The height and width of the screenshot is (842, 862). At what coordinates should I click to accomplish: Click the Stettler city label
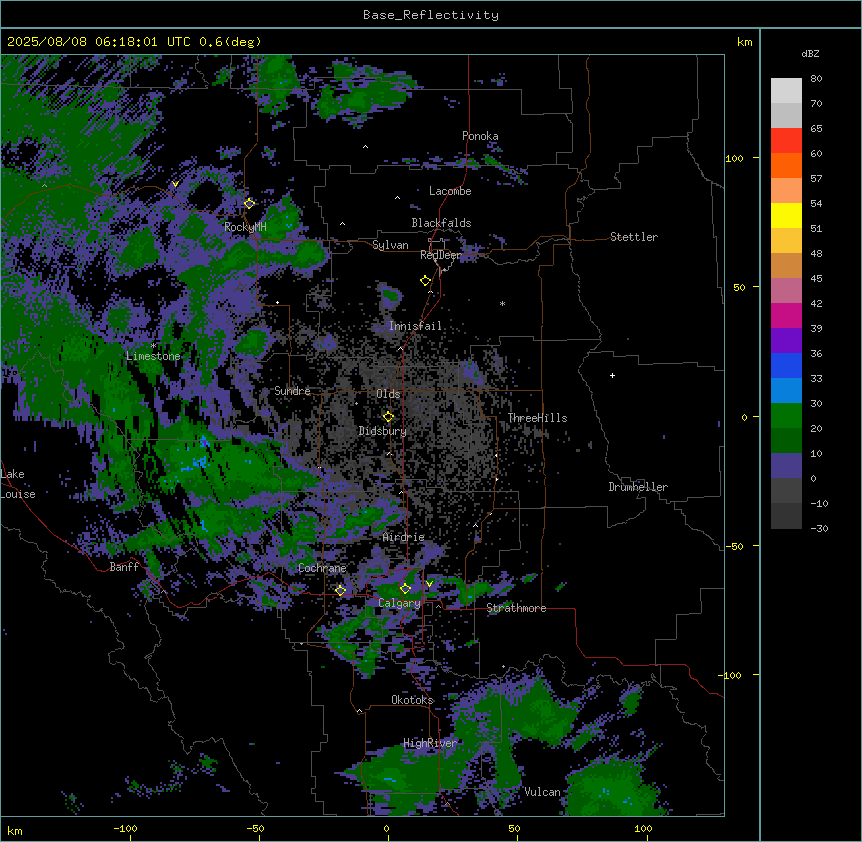tap(634, 237)
